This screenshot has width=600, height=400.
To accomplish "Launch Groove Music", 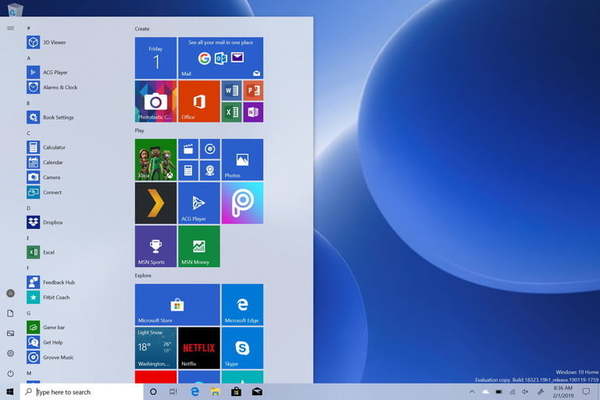I will (50, 357).
